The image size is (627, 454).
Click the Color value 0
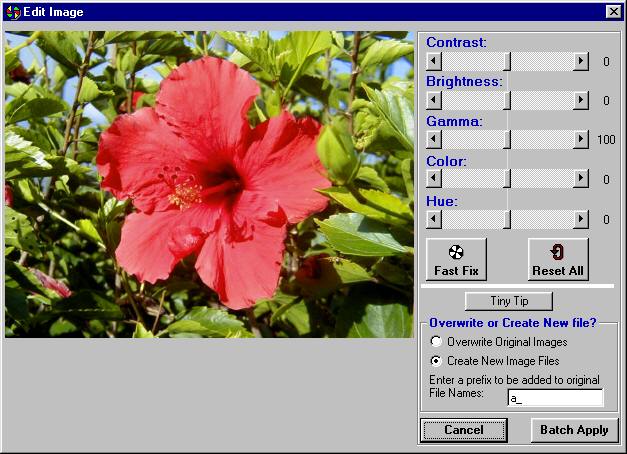click(x=607, y=180)
